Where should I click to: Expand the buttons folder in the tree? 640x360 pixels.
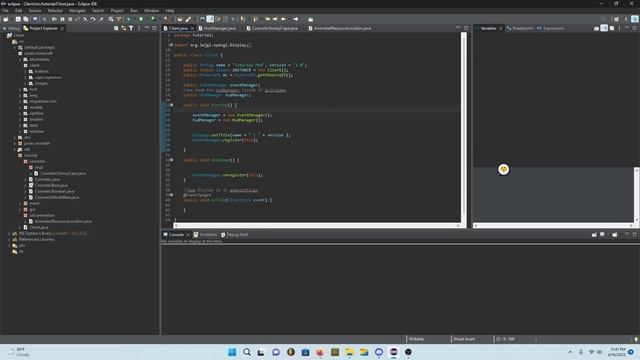pyautogui.click(x=26, y=71)
